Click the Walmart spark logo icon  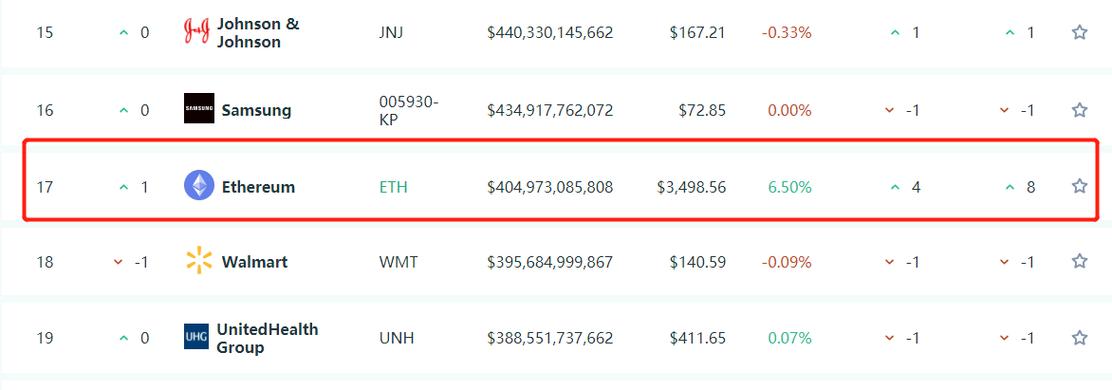coord(199,260)
